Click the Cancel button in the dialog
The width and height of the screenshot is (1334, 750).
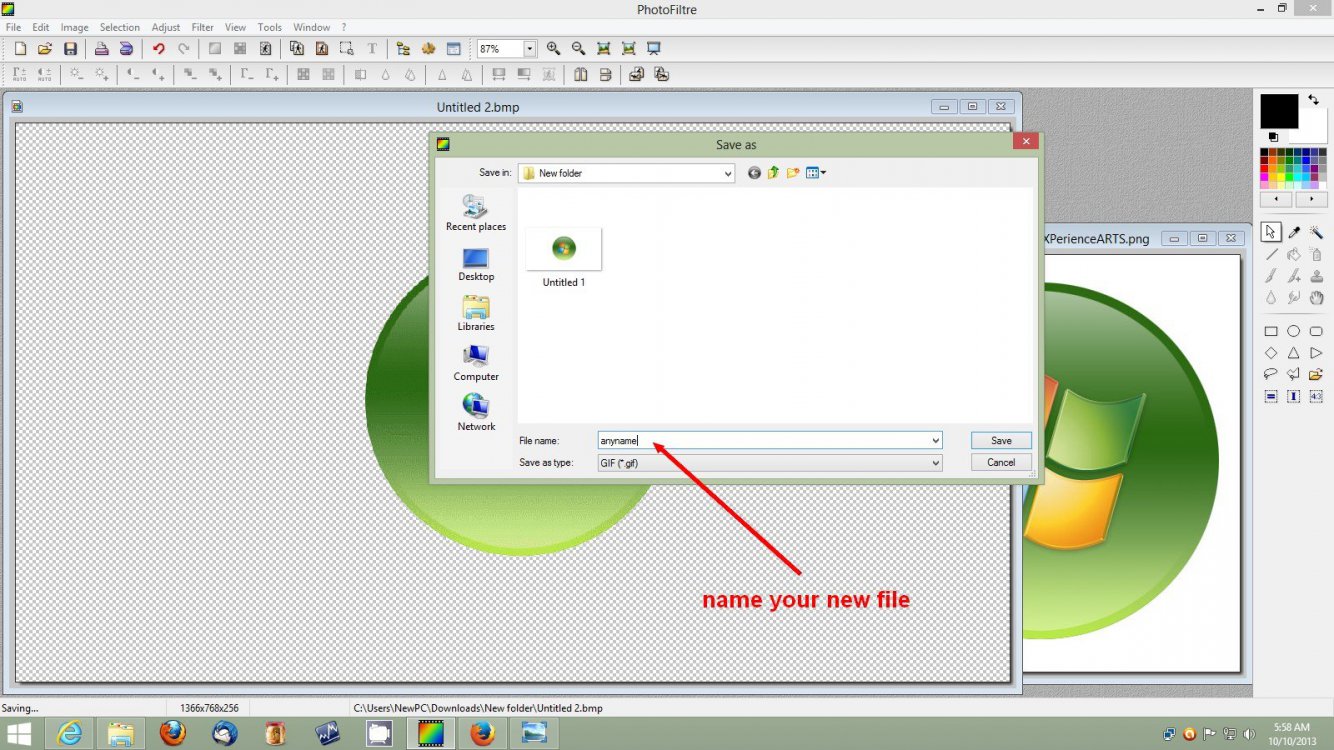click(1001, 462)
